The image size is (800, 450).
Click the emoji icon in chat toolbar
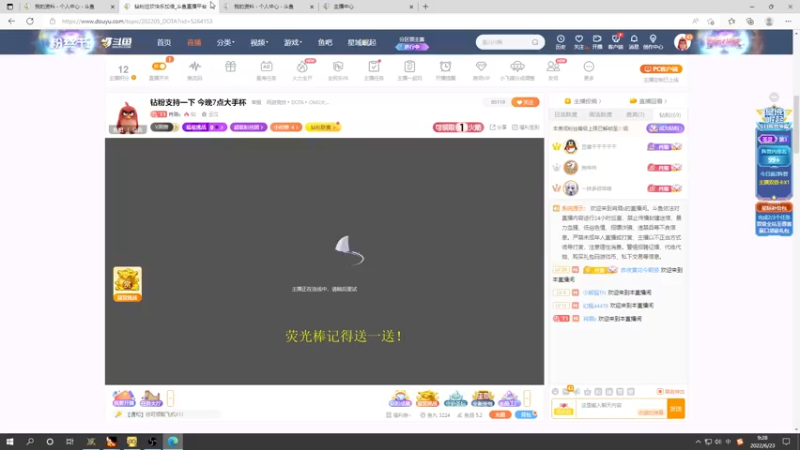point(555,391)
